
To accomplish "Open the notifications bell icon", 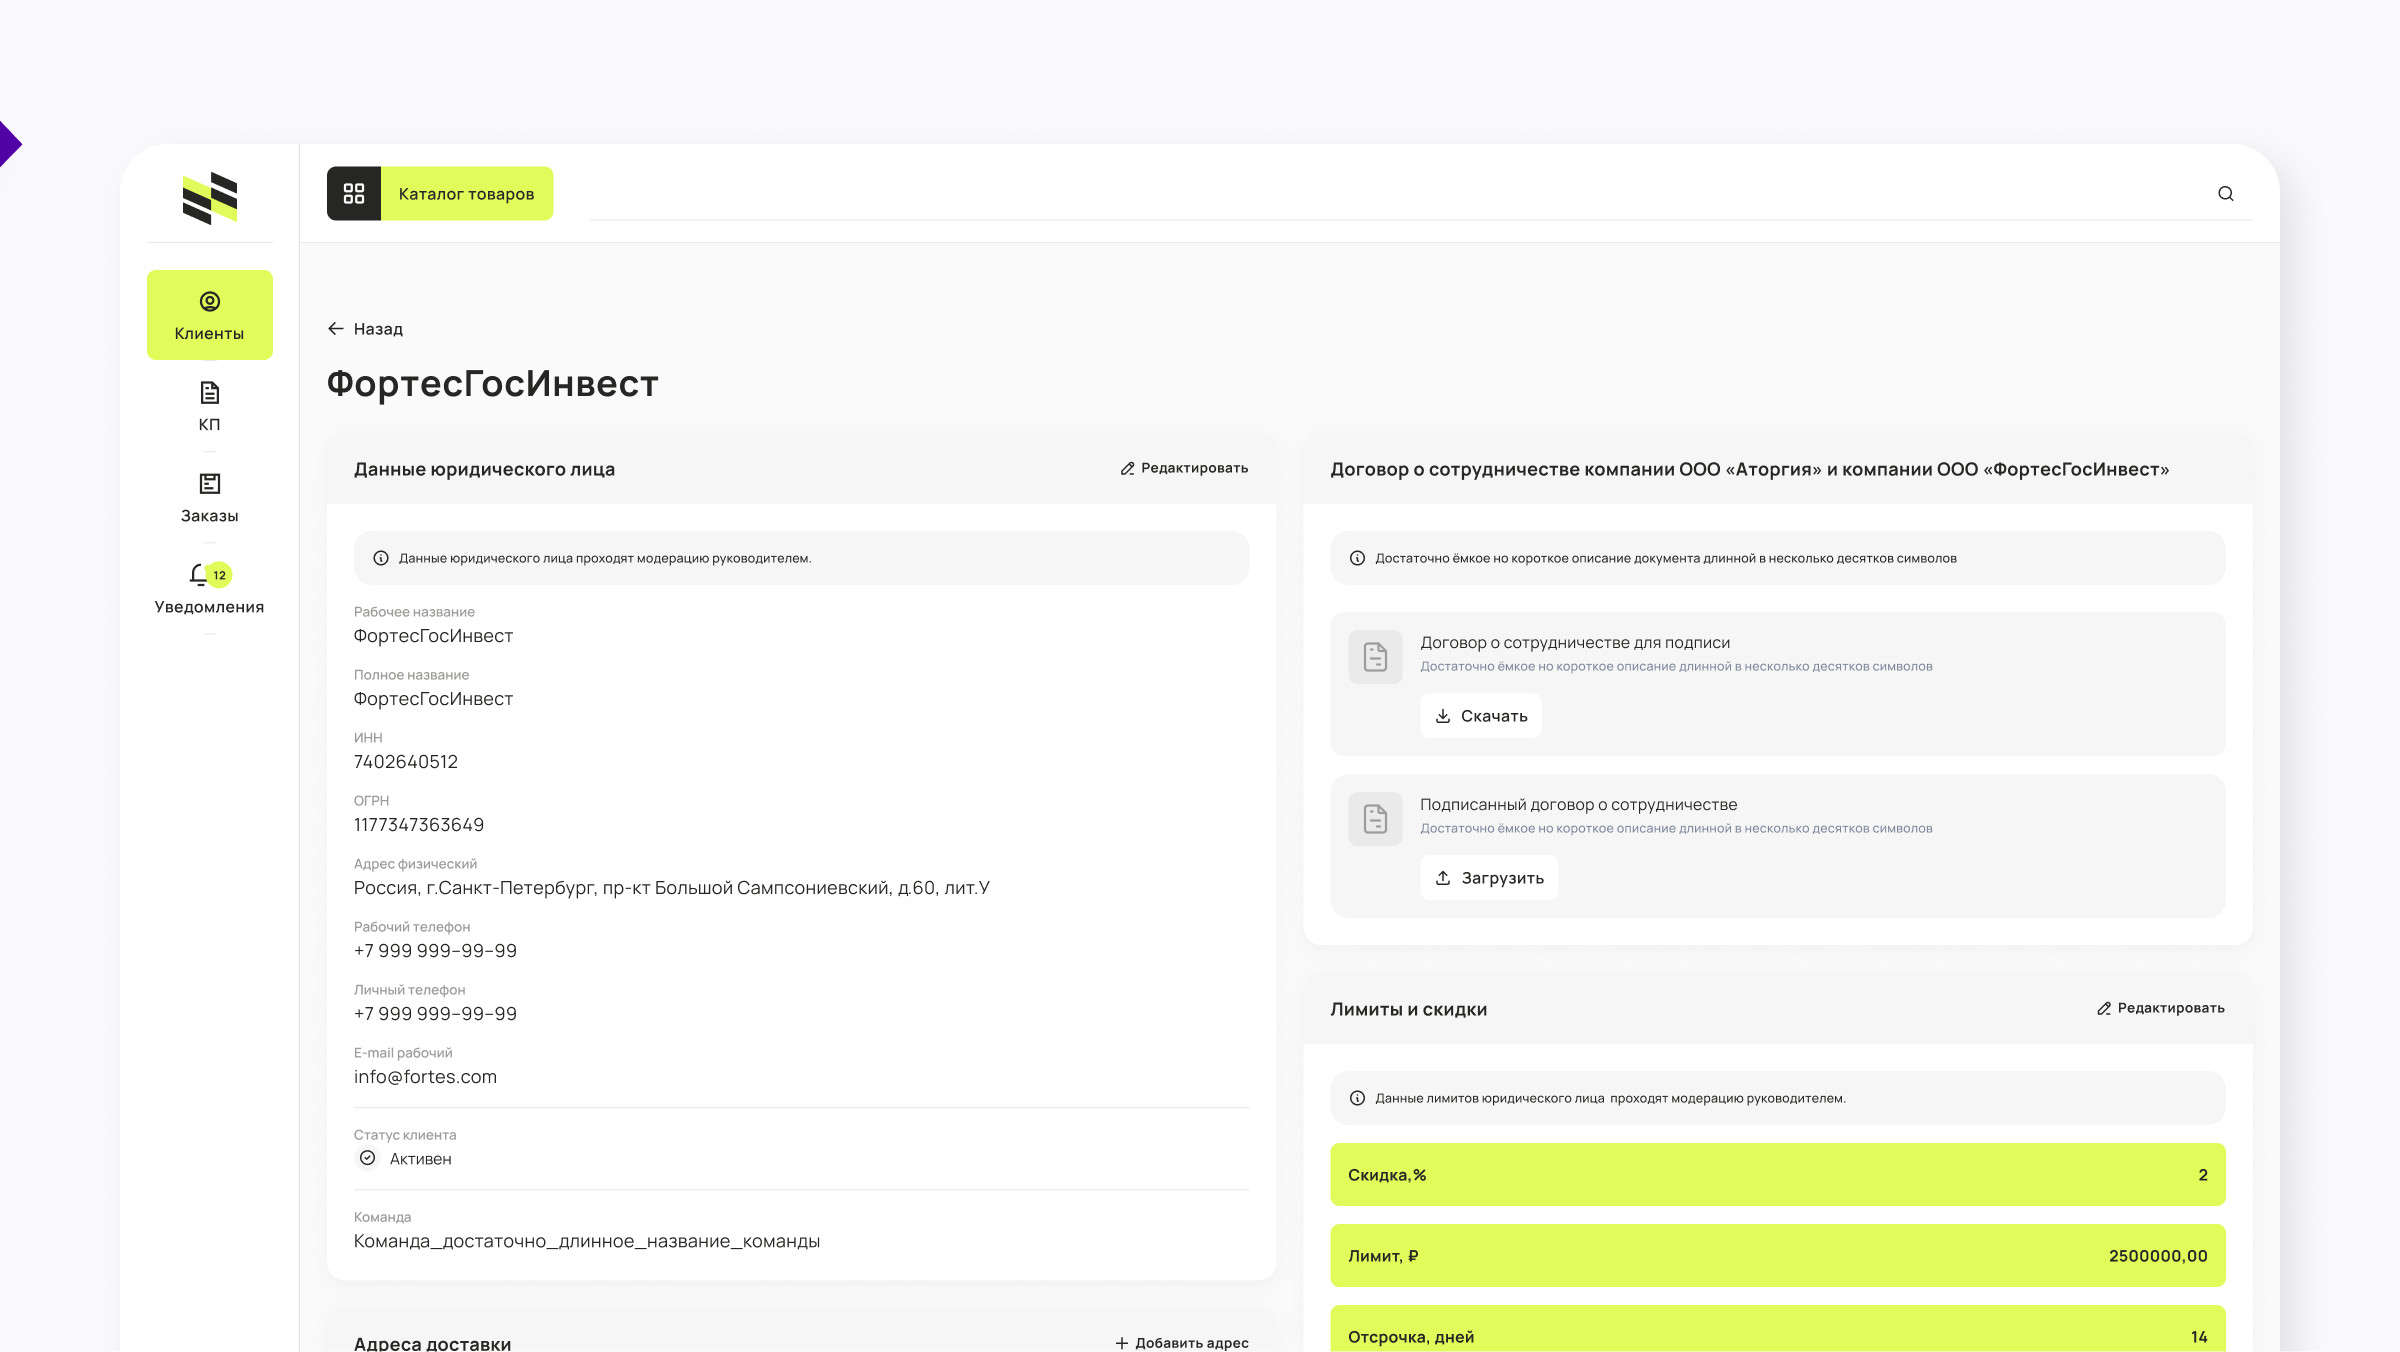I will point(199,575).
